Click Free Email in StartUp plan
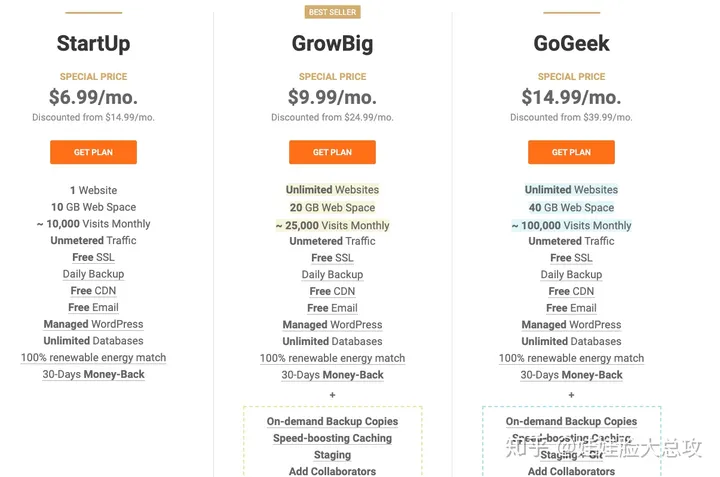Screen dimensions: 720x477 click(x=93, y=308)
